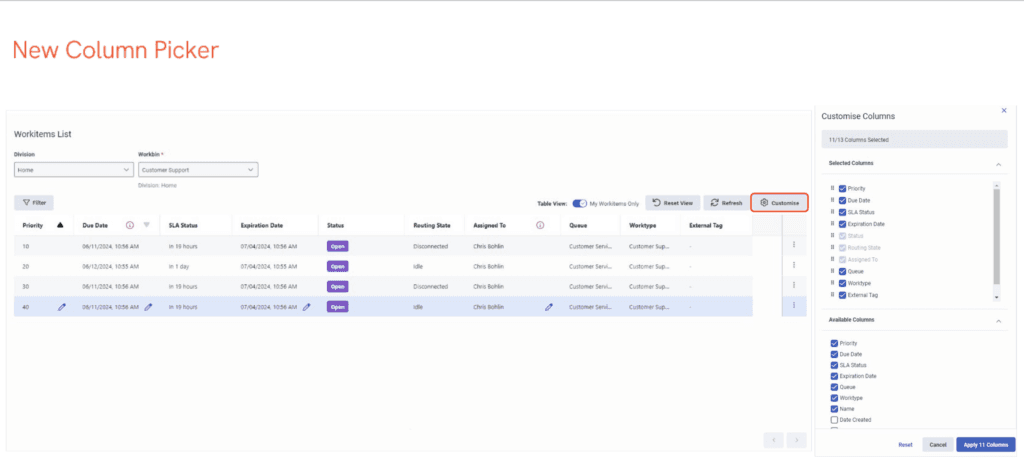
Task: Open the Workbin dropdown
Action: (x=197, y=170)
